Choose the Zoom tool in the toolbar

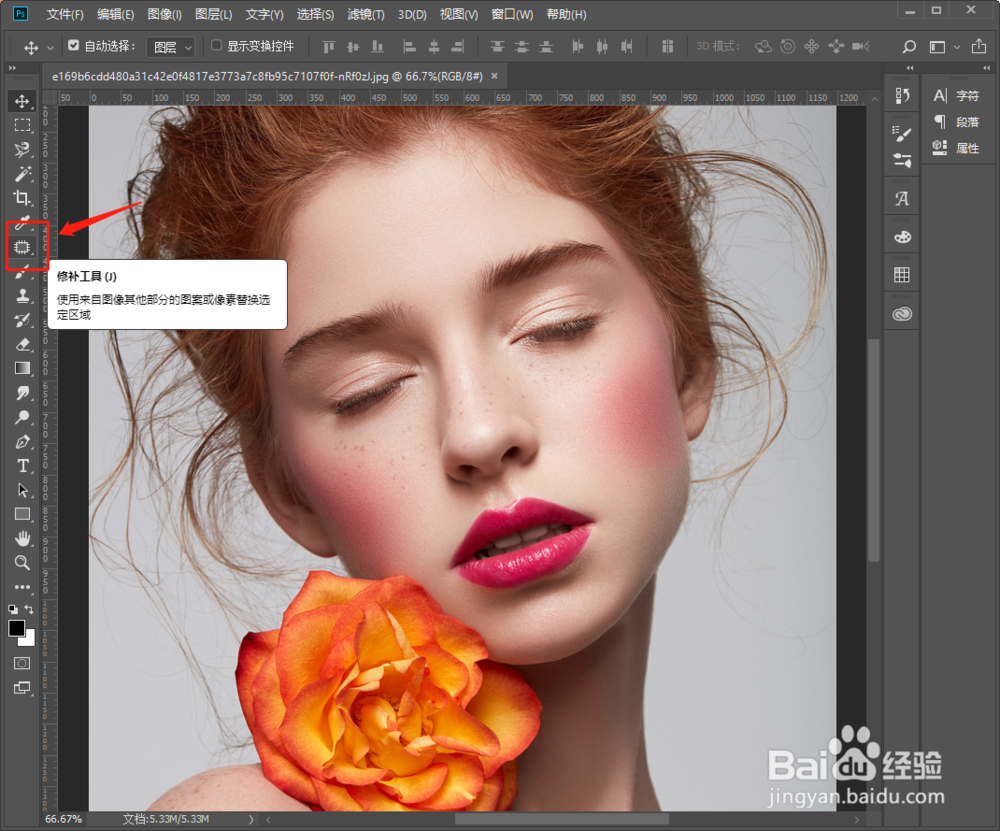click(x=22, y=563)
